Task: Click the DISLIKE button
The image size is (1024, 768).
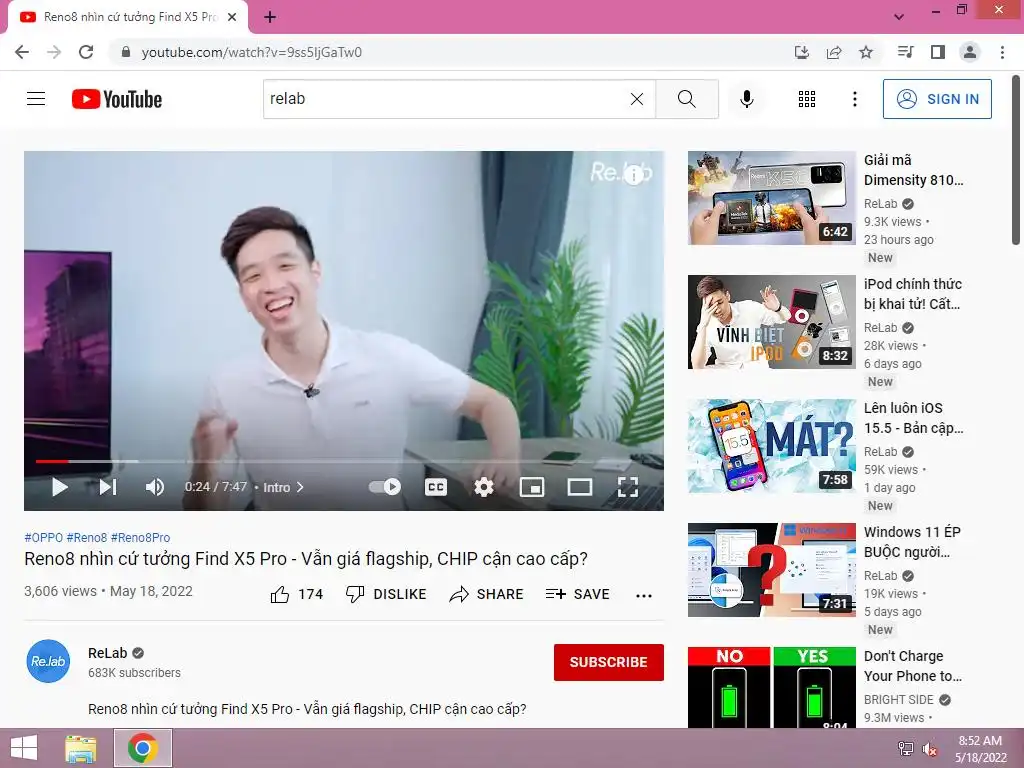Action: [x=386, y=594]
